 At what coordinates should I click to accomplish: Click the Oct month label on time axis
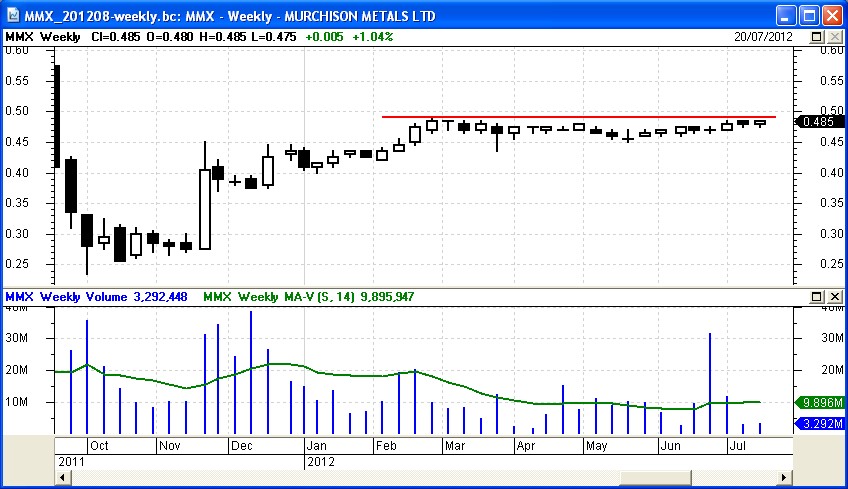point(99,446)
